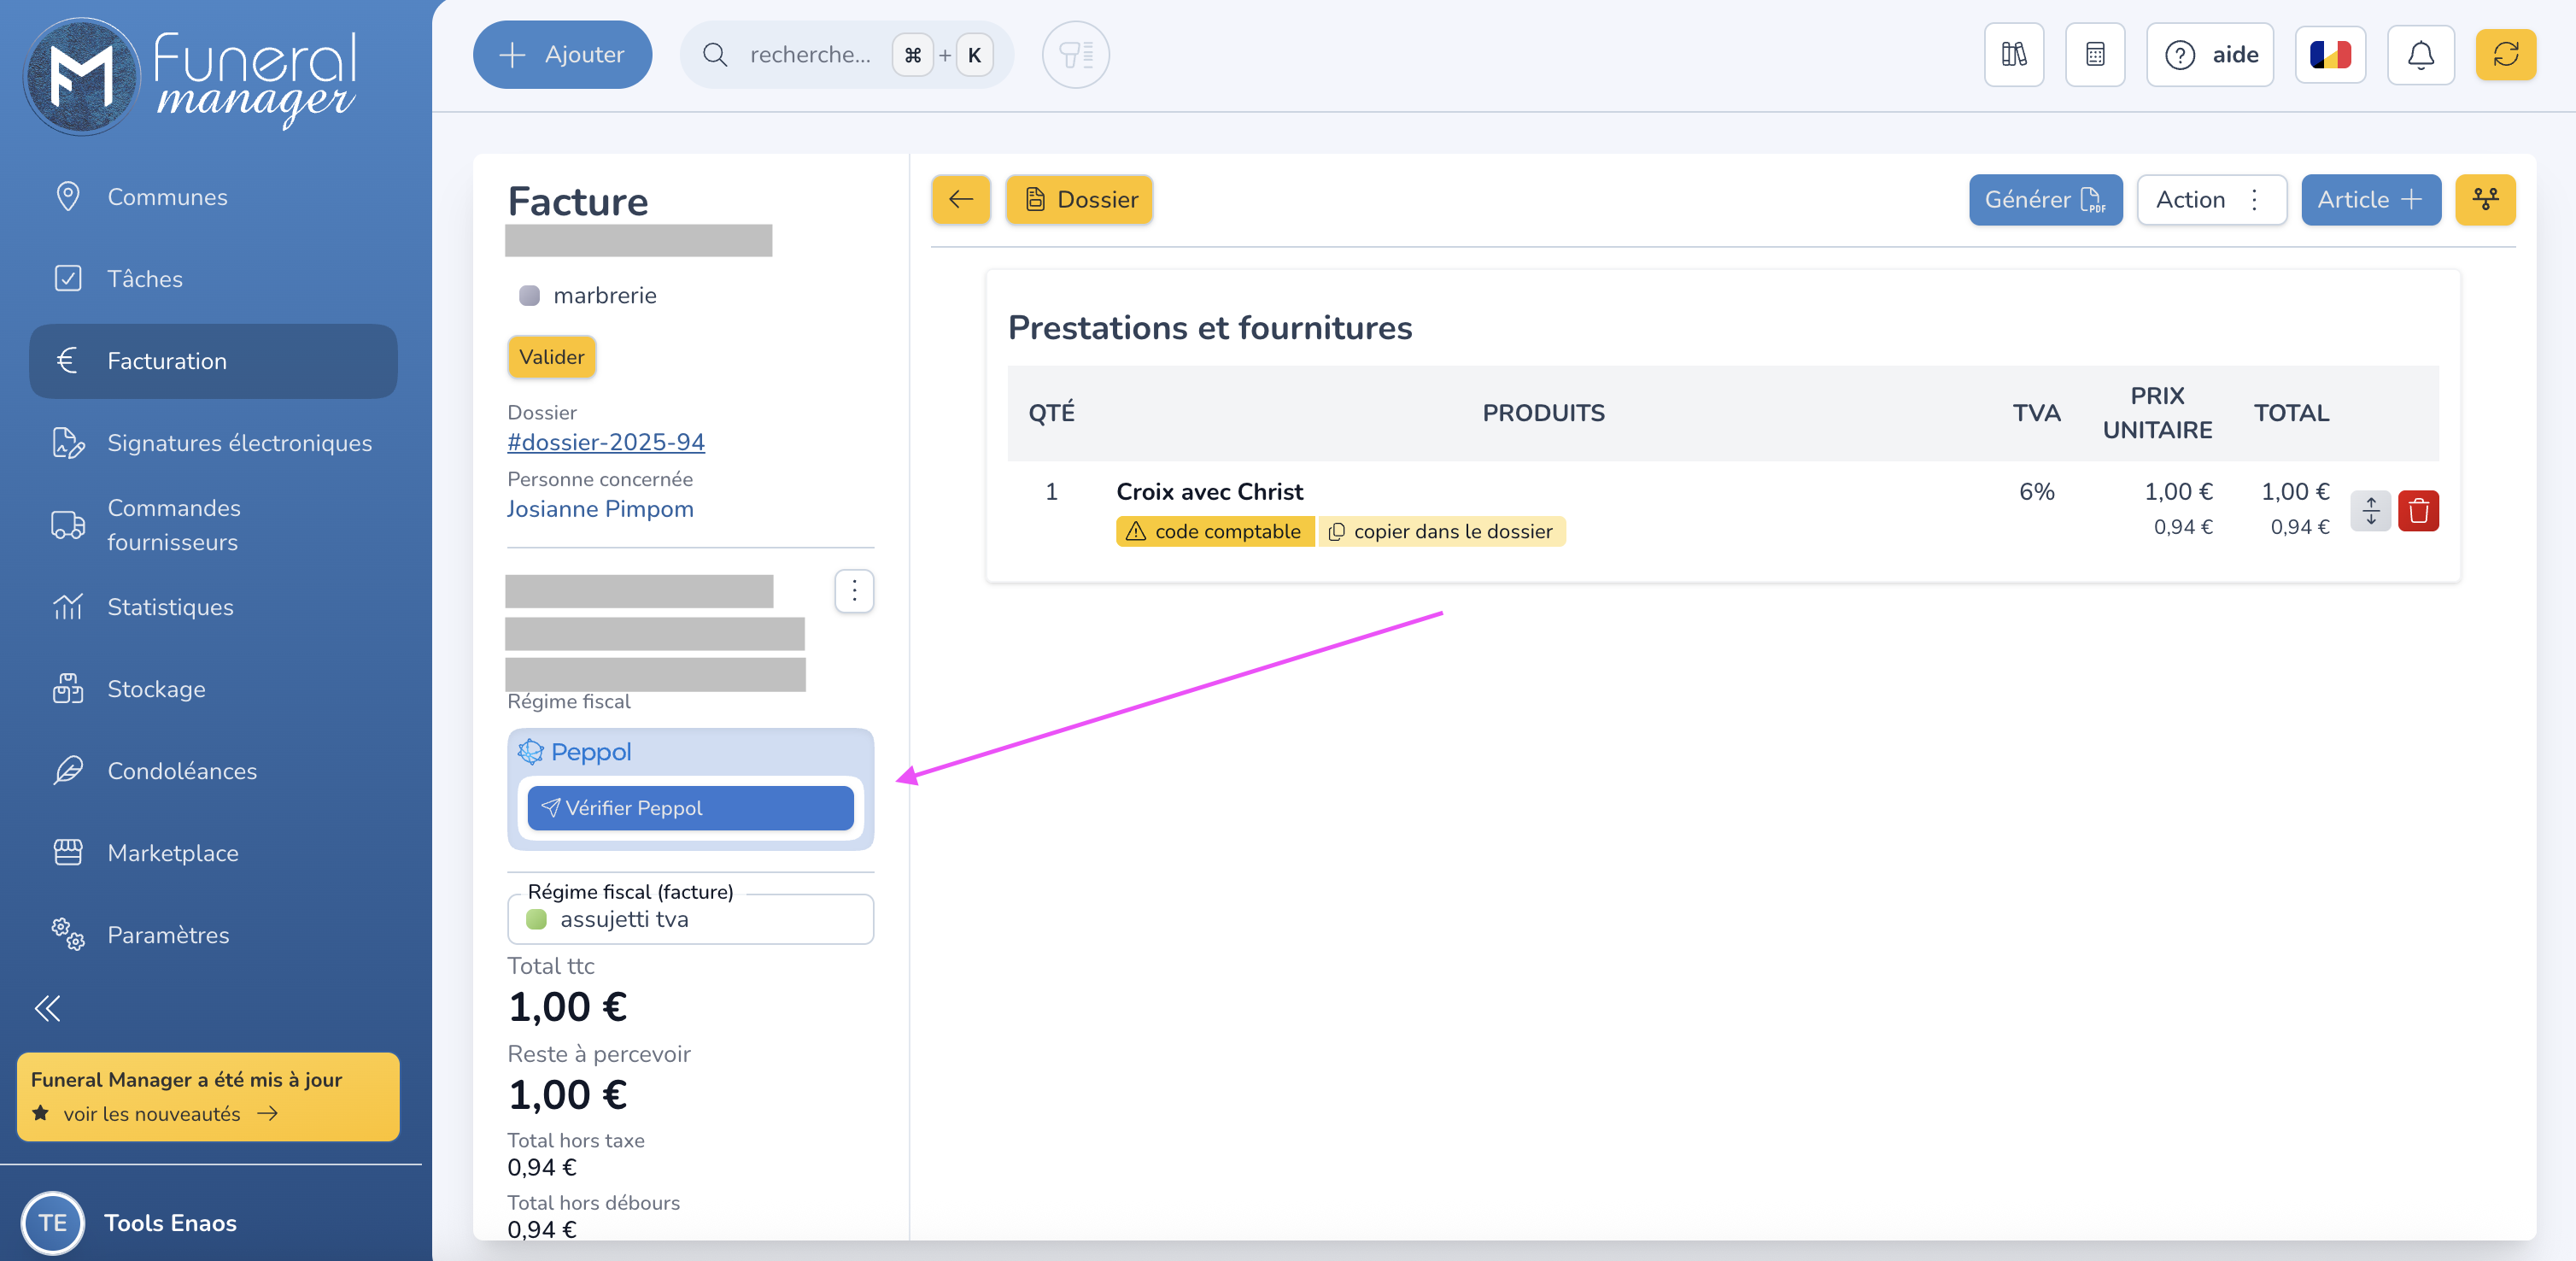Open the #dossier-2025-94 link
This screenshot has width=2576, height=1261.
tap(605, 442)
